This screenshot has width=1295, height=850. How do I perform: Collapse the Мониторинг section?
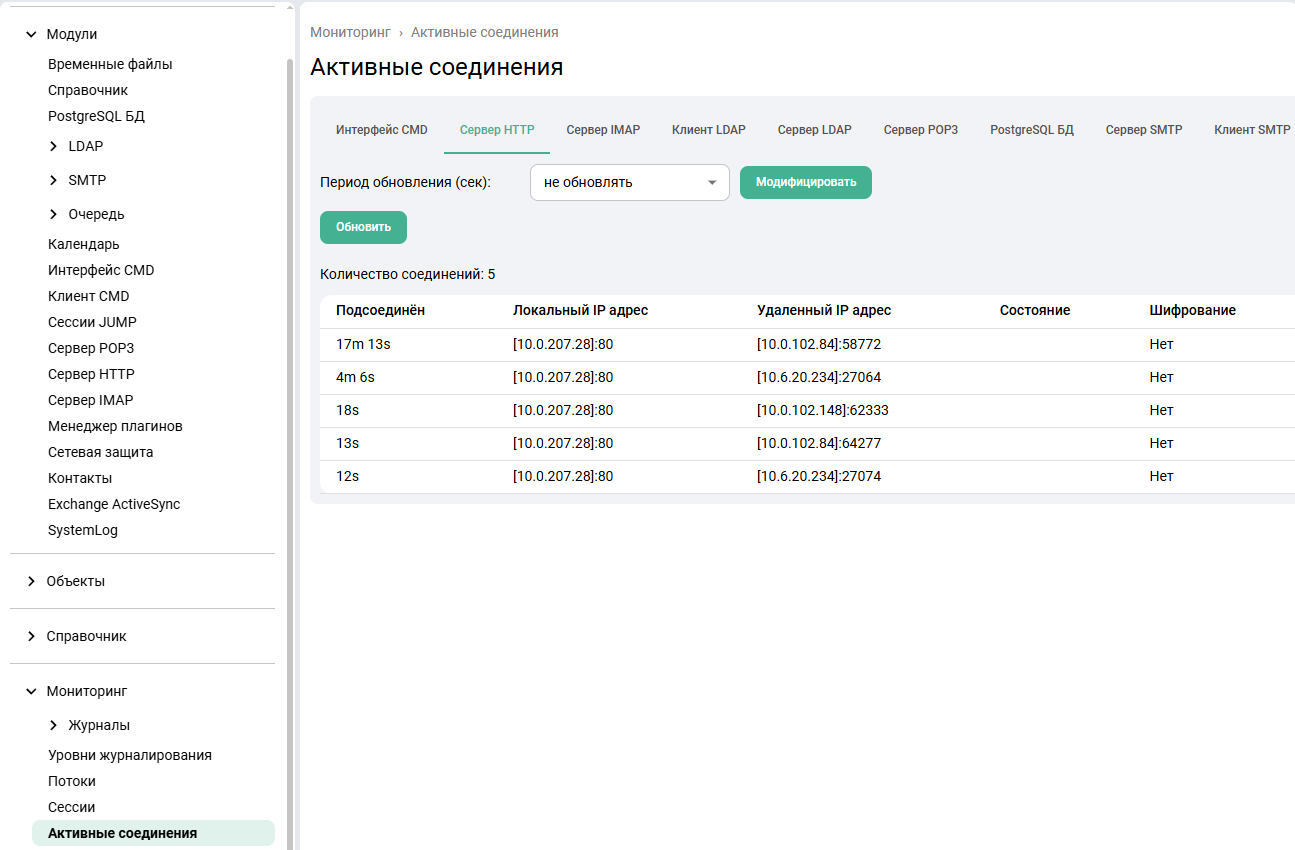coord(31,691)
